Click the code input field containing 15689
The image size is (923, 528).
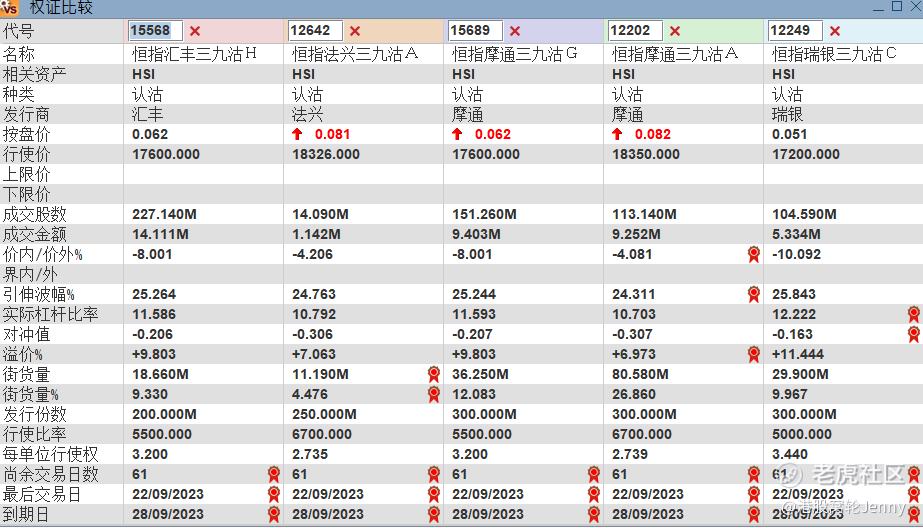click(x=476, y=31)
